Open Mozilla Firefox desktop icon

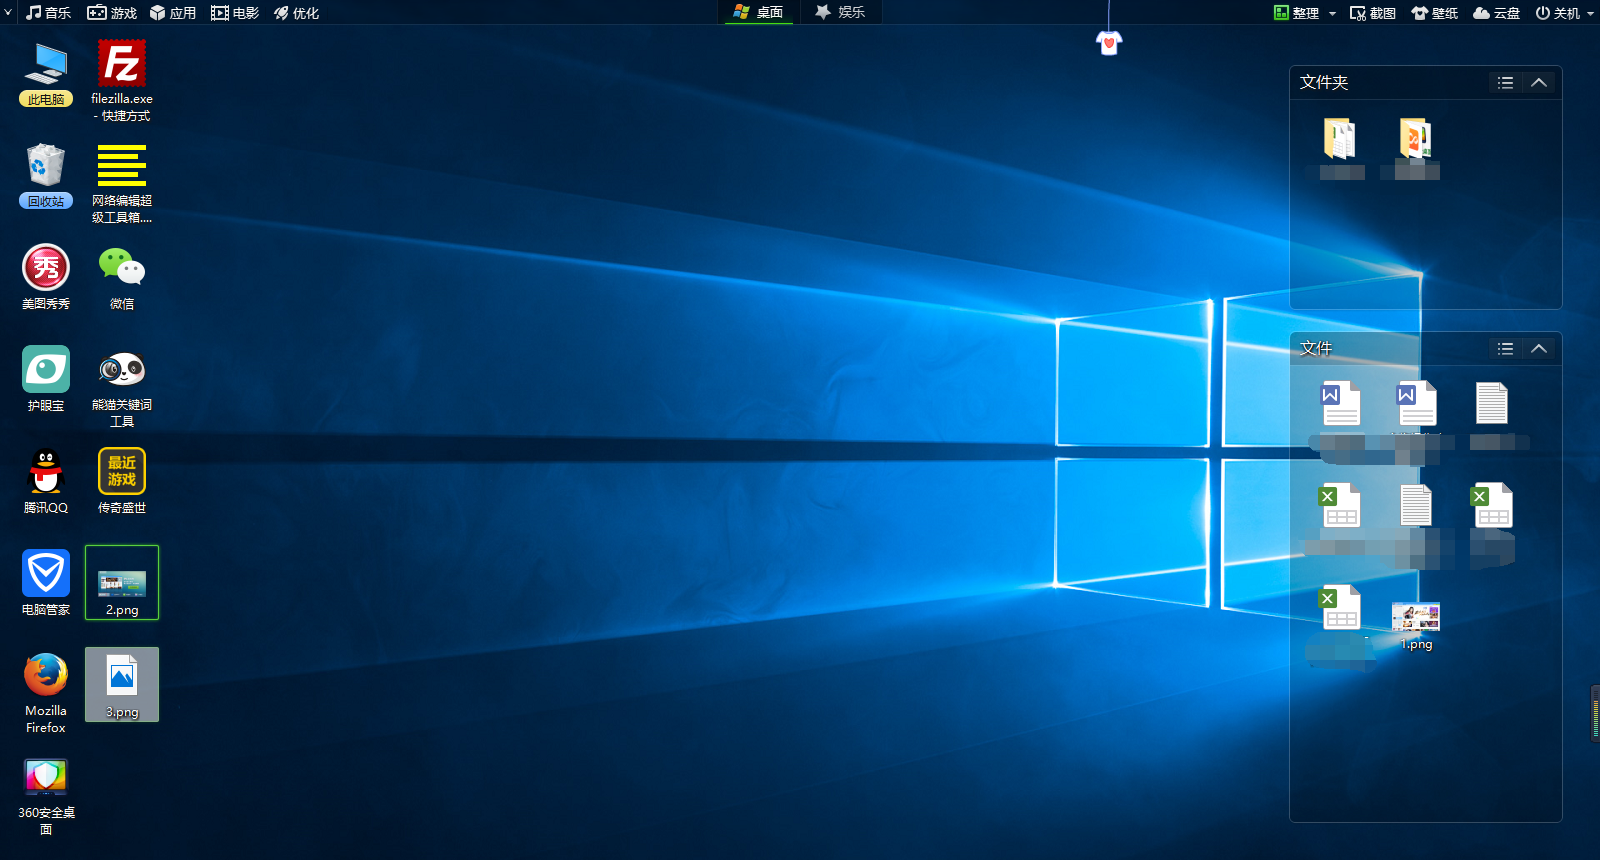(x=46, y=676)
